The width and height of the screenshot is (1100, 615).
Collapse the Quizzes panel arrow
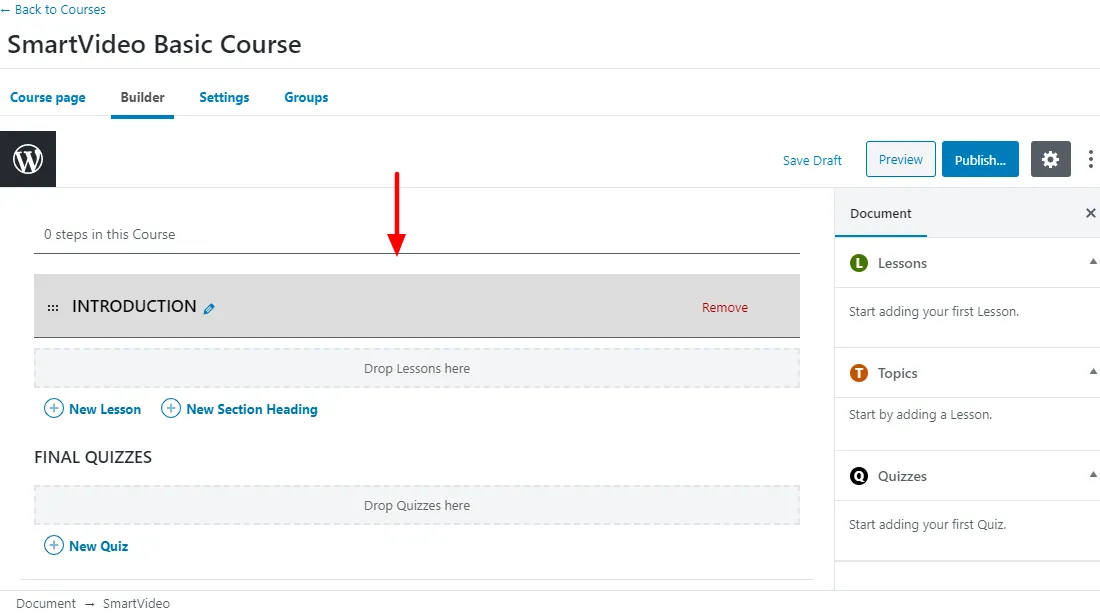[1092, 475]
